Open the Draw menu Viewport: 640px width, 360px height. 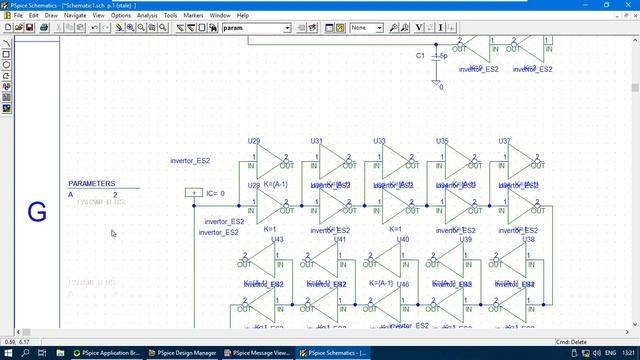tap(51, 16)
